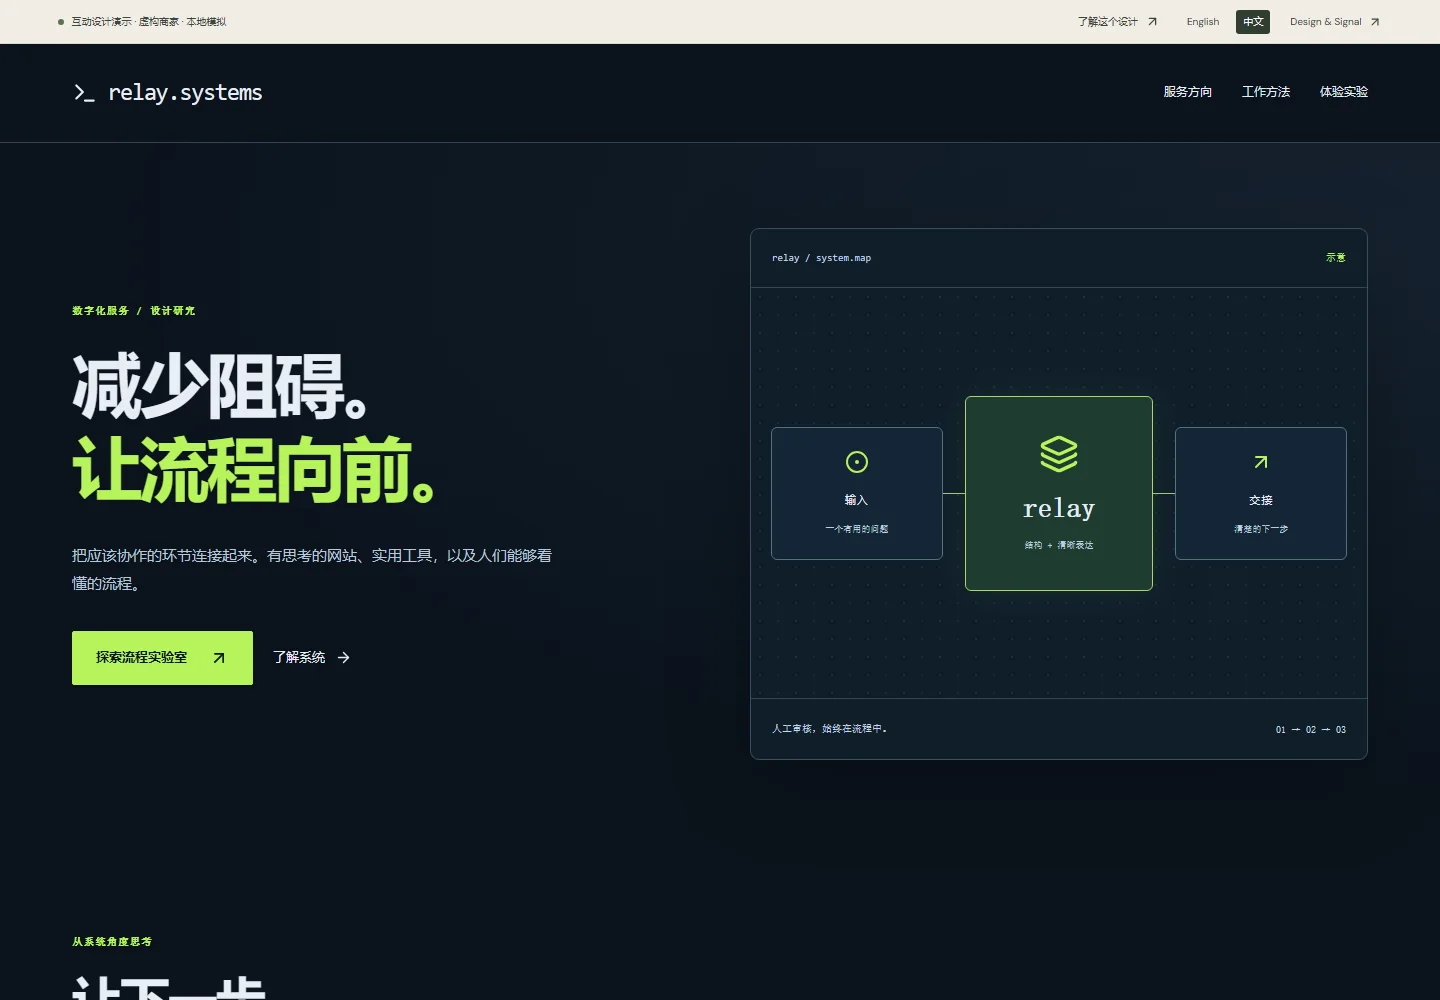This screenshot has width=1440, height=1000.
Task: Open the relay.systems home link
Action: pos(167,93)
